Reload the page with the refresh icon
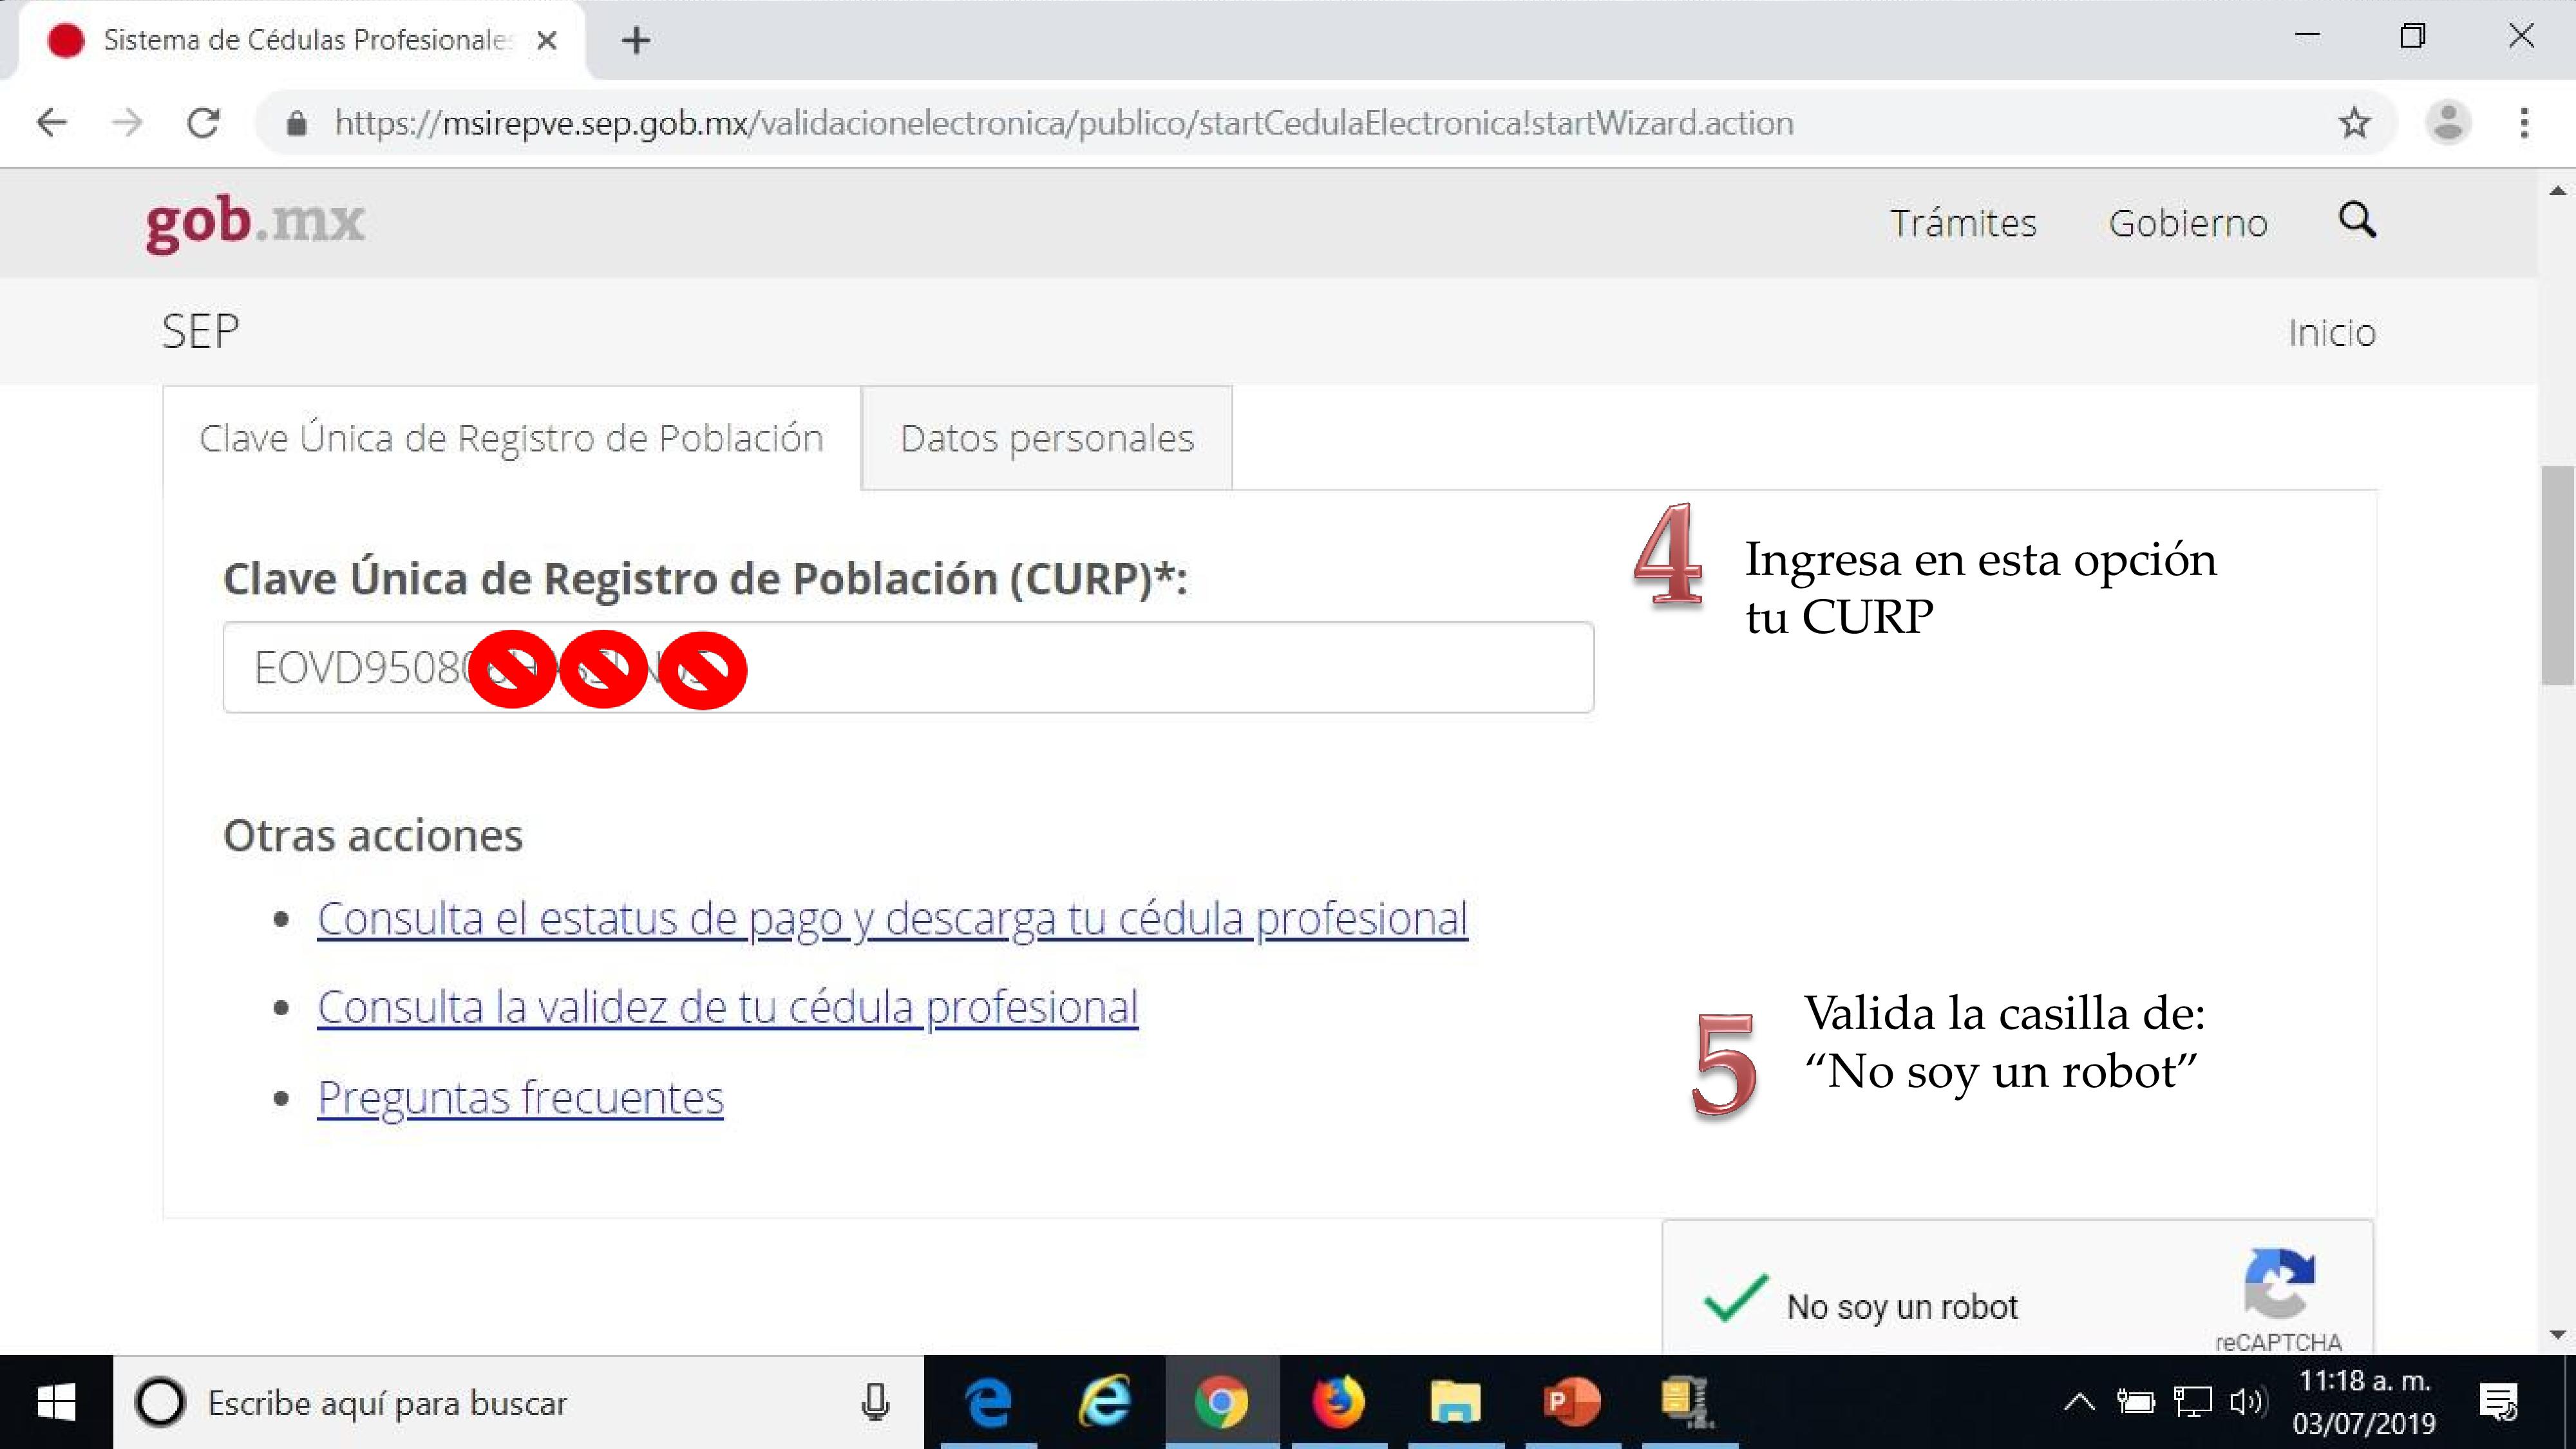This screenshot has width=2576, height=1449. click(204, 123)
